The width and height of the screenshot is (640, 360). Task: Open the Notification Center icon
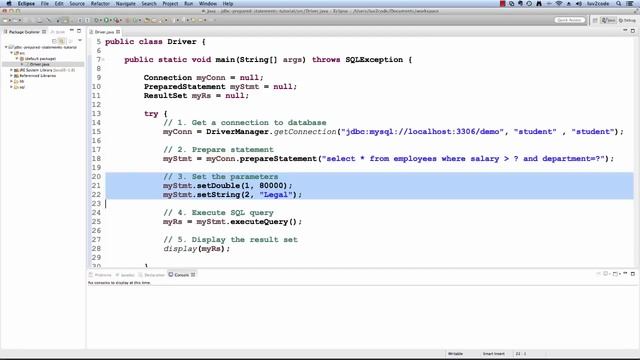(x=630, y=4)
